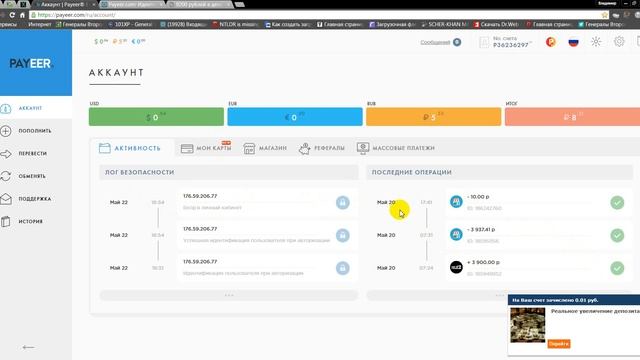
Task: Click the +3 900.00 р operation icon
Action: point(456,267)
